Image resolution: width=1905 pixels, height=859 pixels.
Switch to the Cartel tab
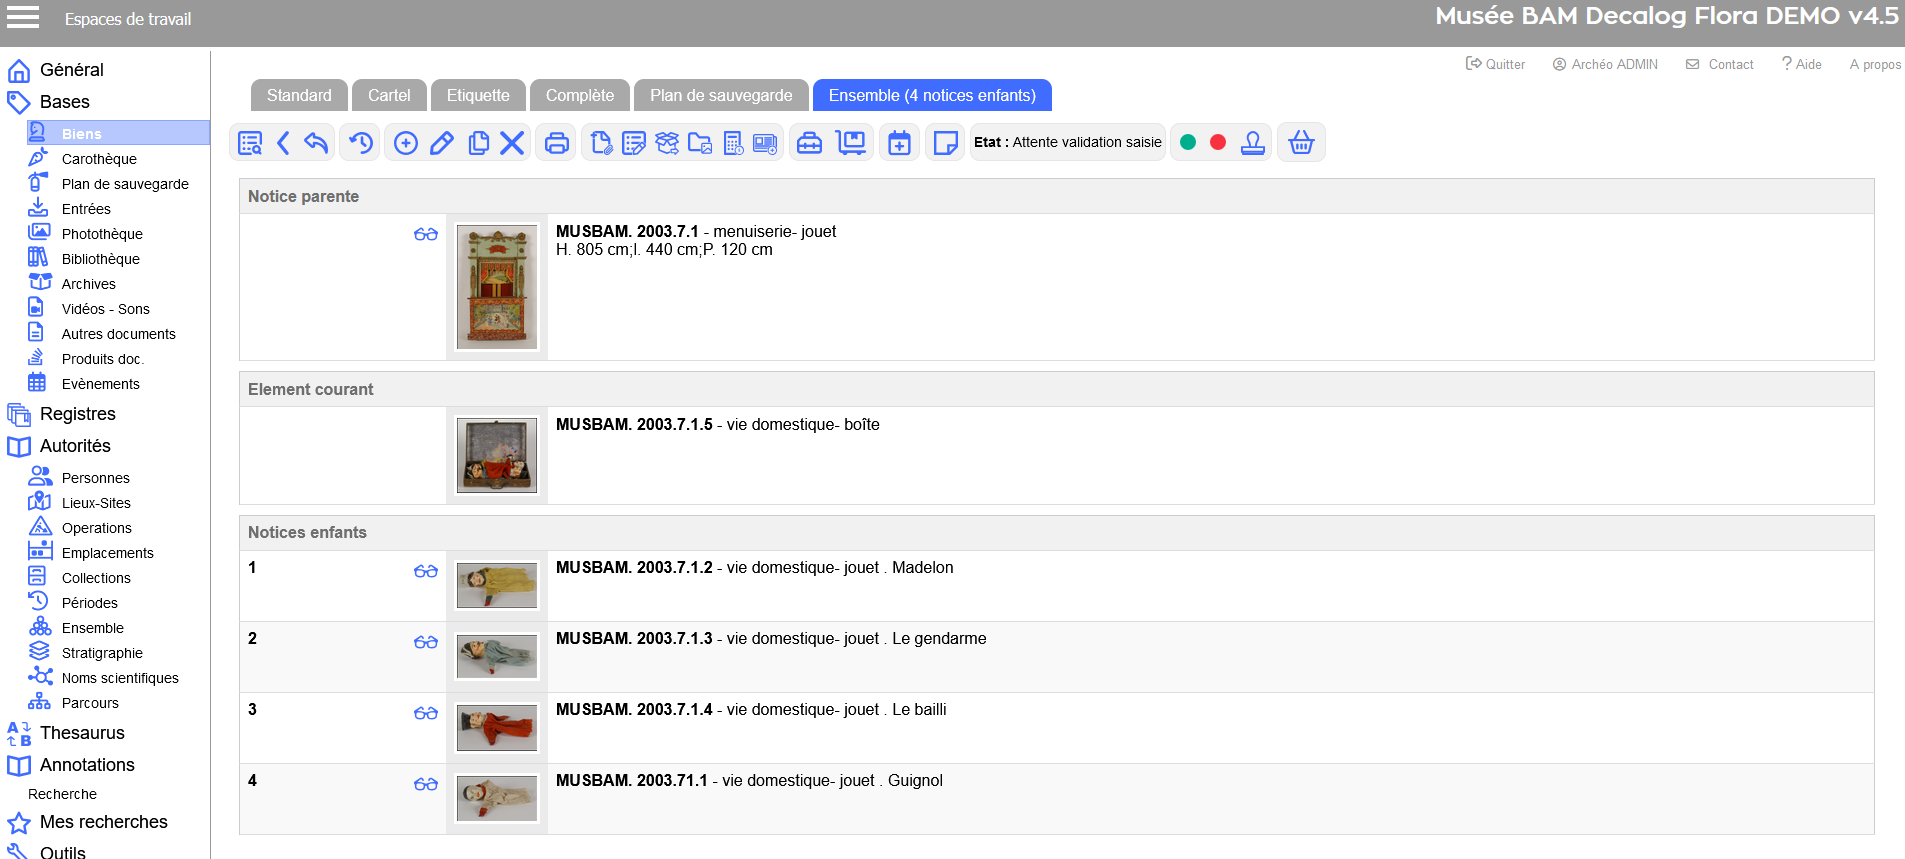tap(389, 95)
